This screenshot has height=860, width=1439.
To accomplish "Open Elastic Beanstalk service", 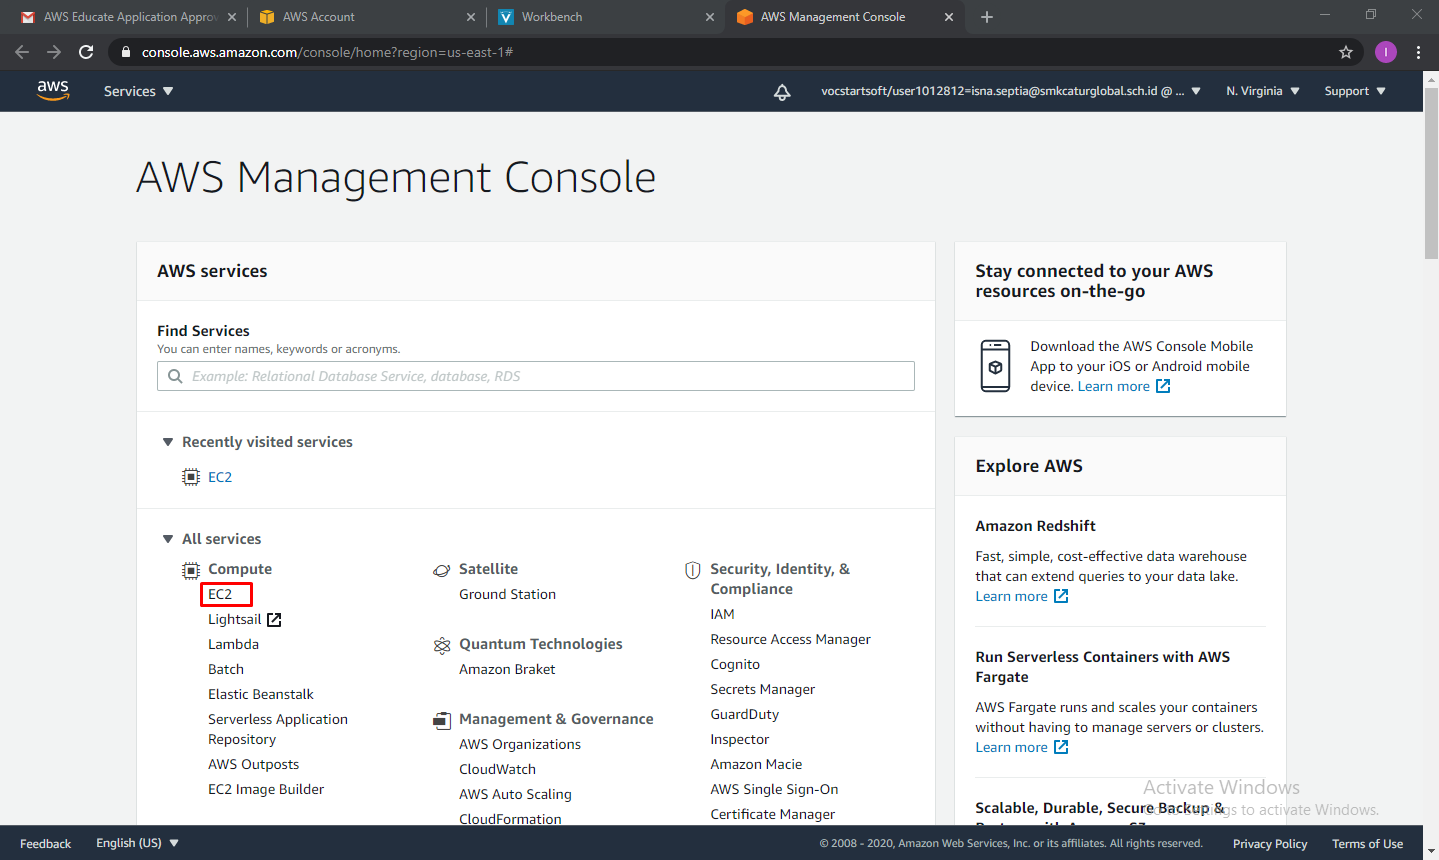I will point(260,694).
